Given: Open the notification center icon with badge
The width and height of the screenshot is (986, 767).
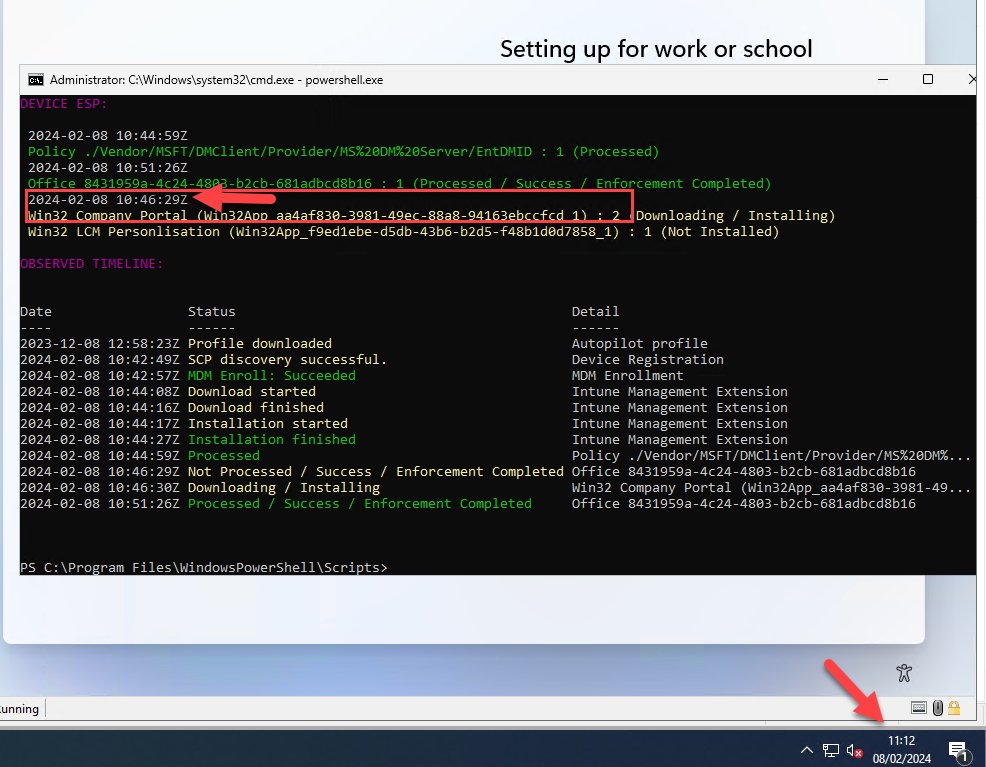Looking at the screenshot, I should pyautogui.click(x=959, y=751).
